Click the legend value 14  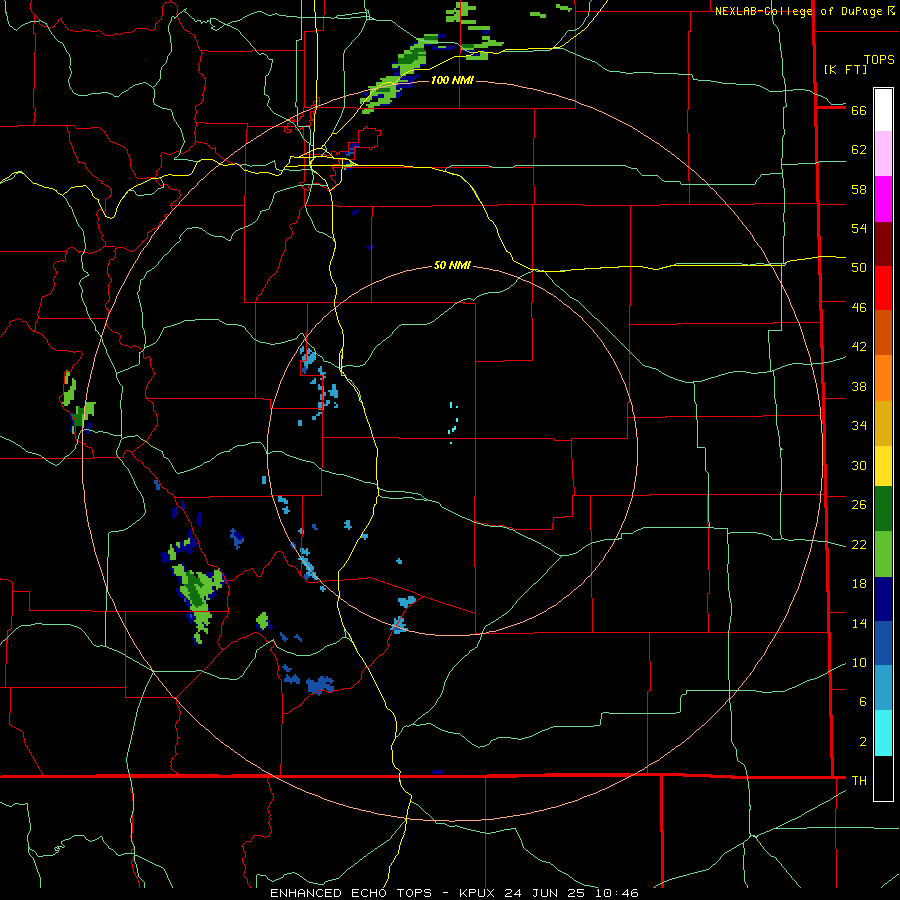pos(859,623)
